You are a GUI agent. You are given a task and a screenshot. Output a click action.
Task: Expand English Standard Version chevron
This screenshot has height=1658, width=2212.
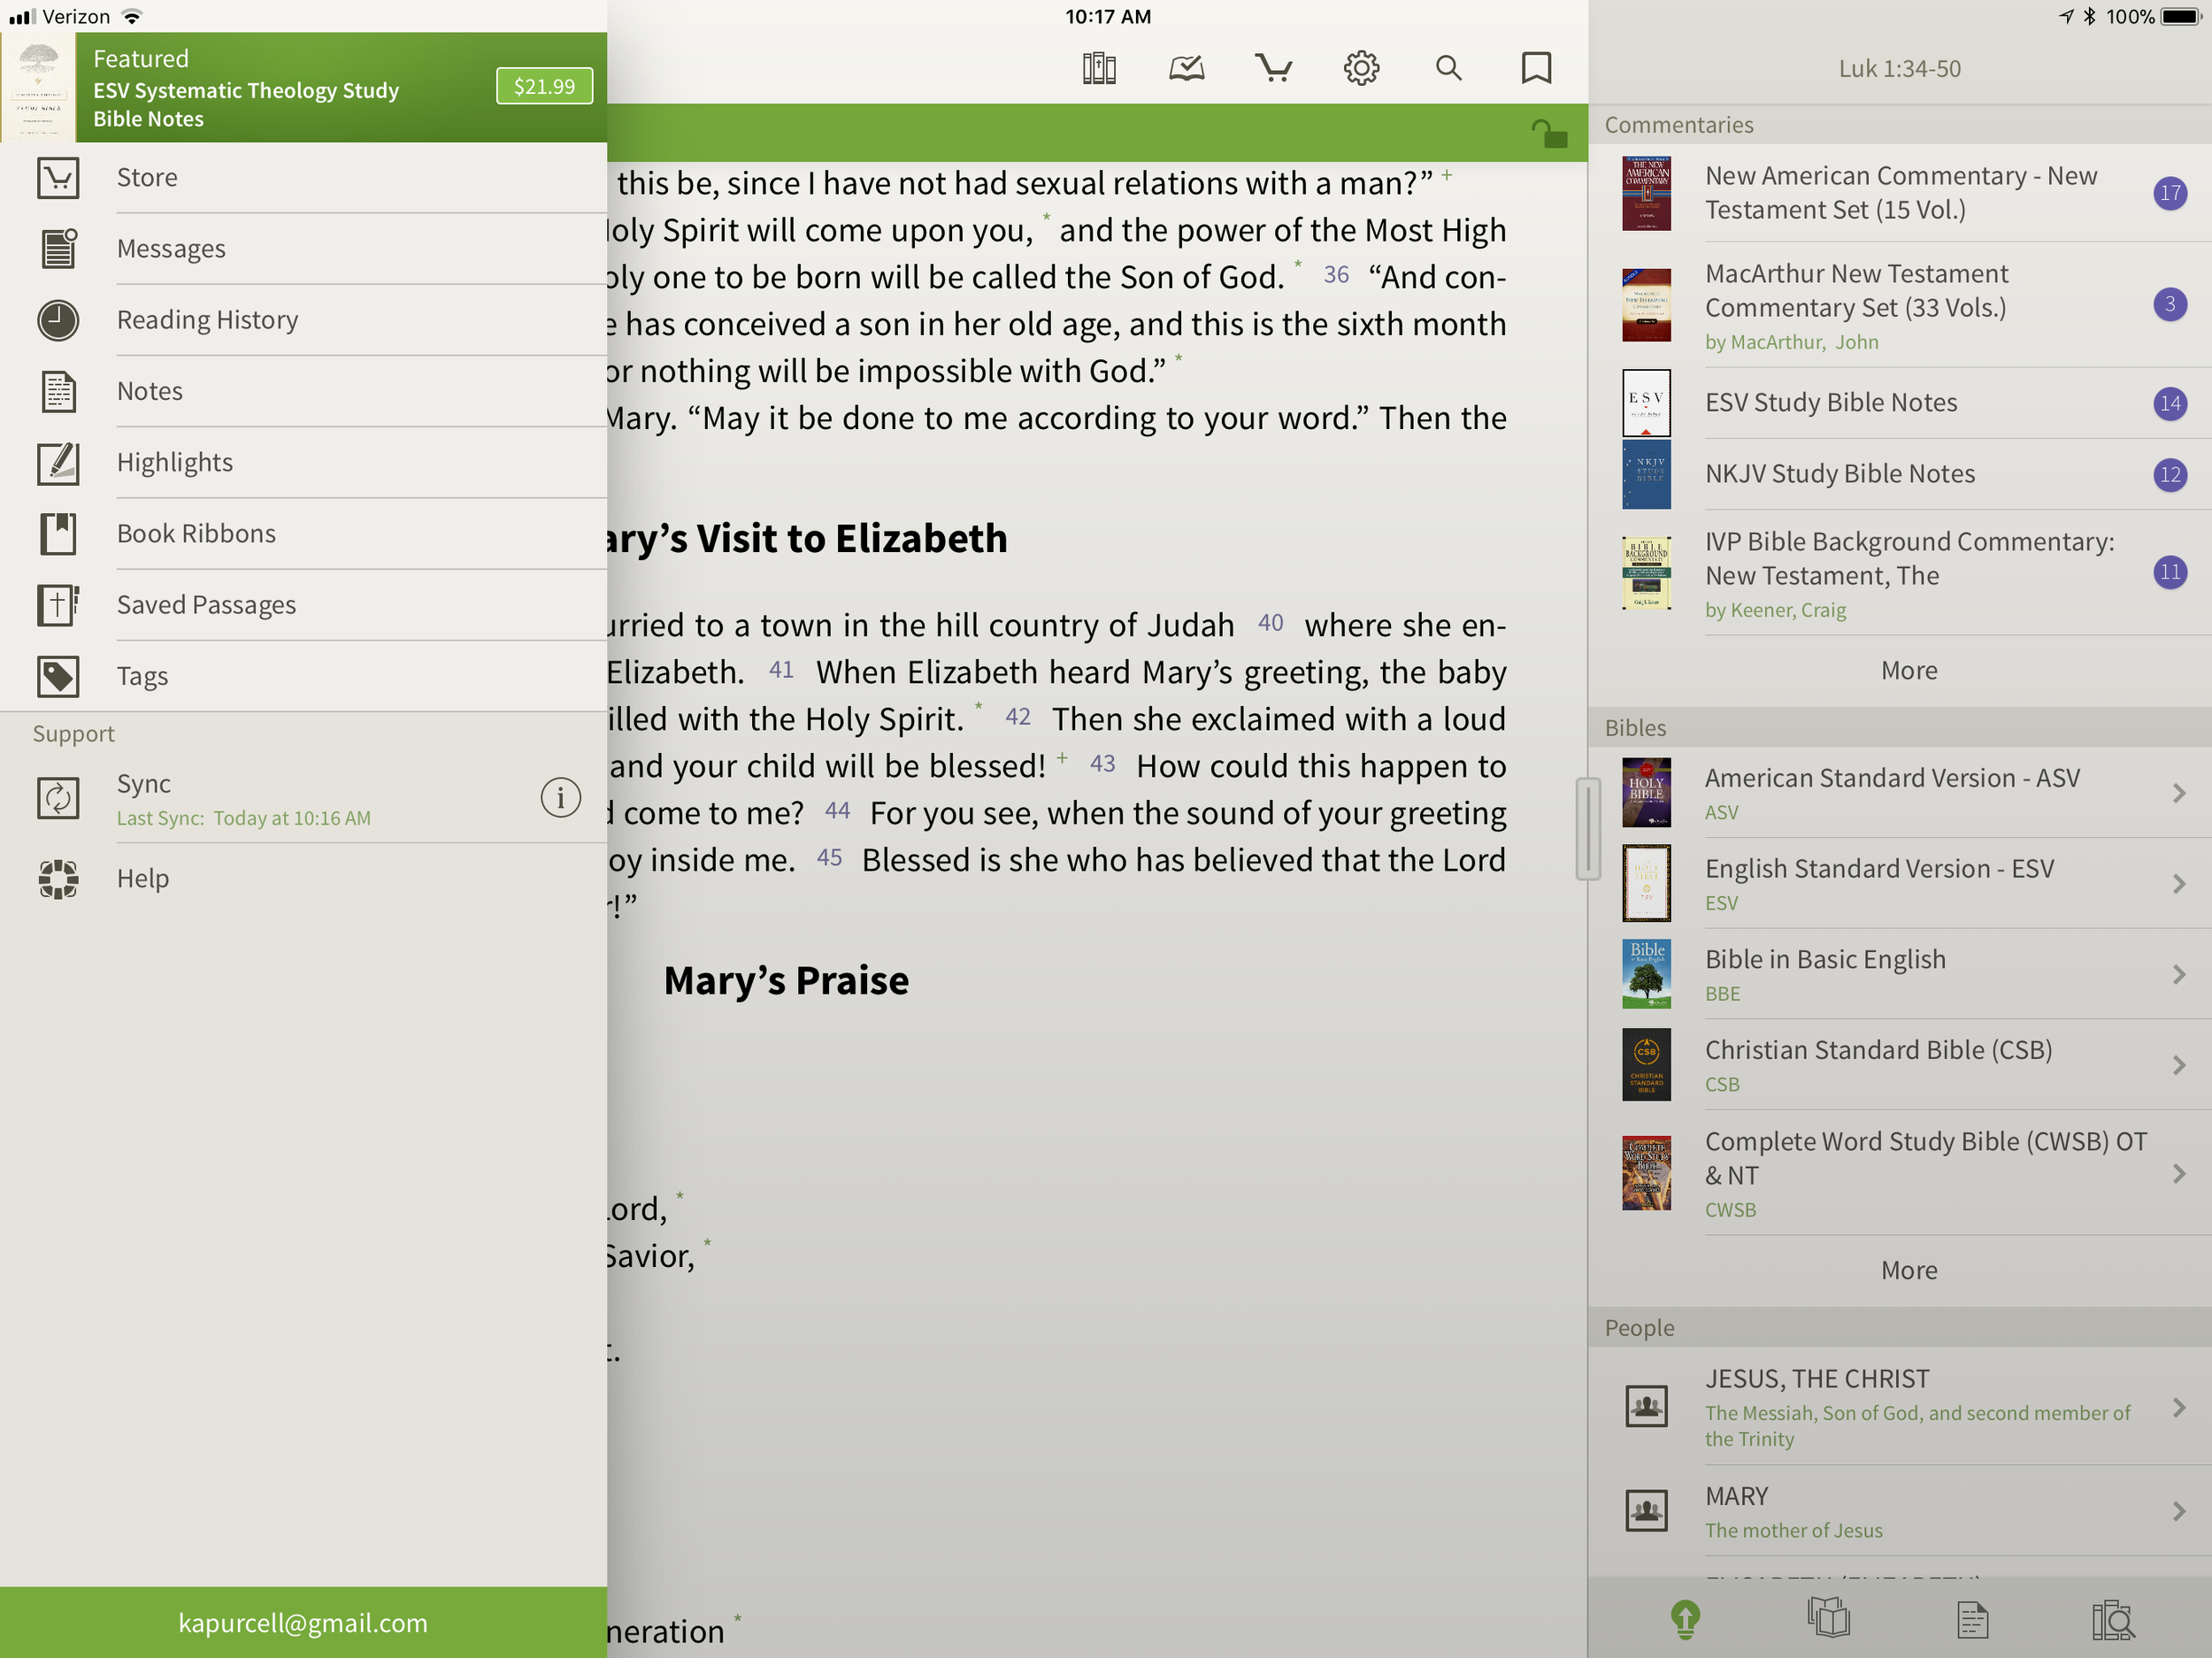click(2179, 884)
